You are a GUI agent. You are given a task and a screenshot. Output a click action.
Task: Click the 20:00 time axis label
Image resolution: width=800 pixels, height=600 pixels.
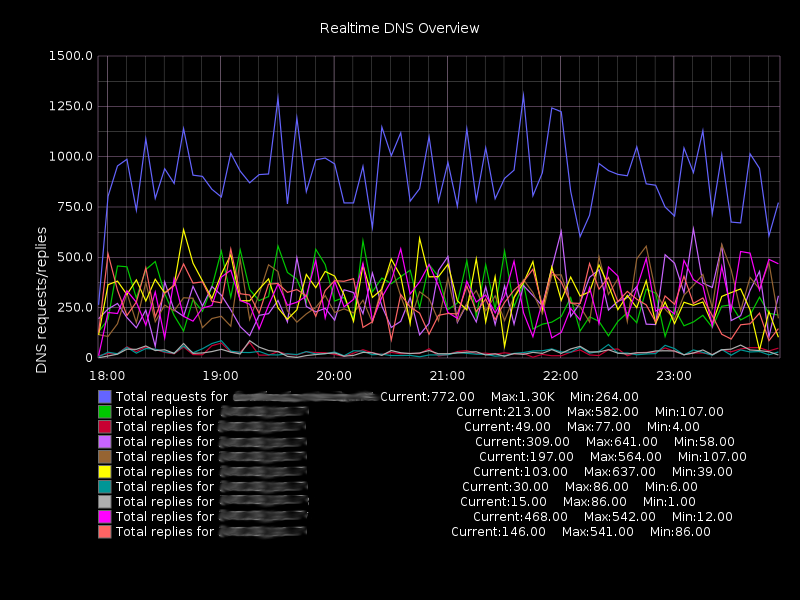point(334,376)
